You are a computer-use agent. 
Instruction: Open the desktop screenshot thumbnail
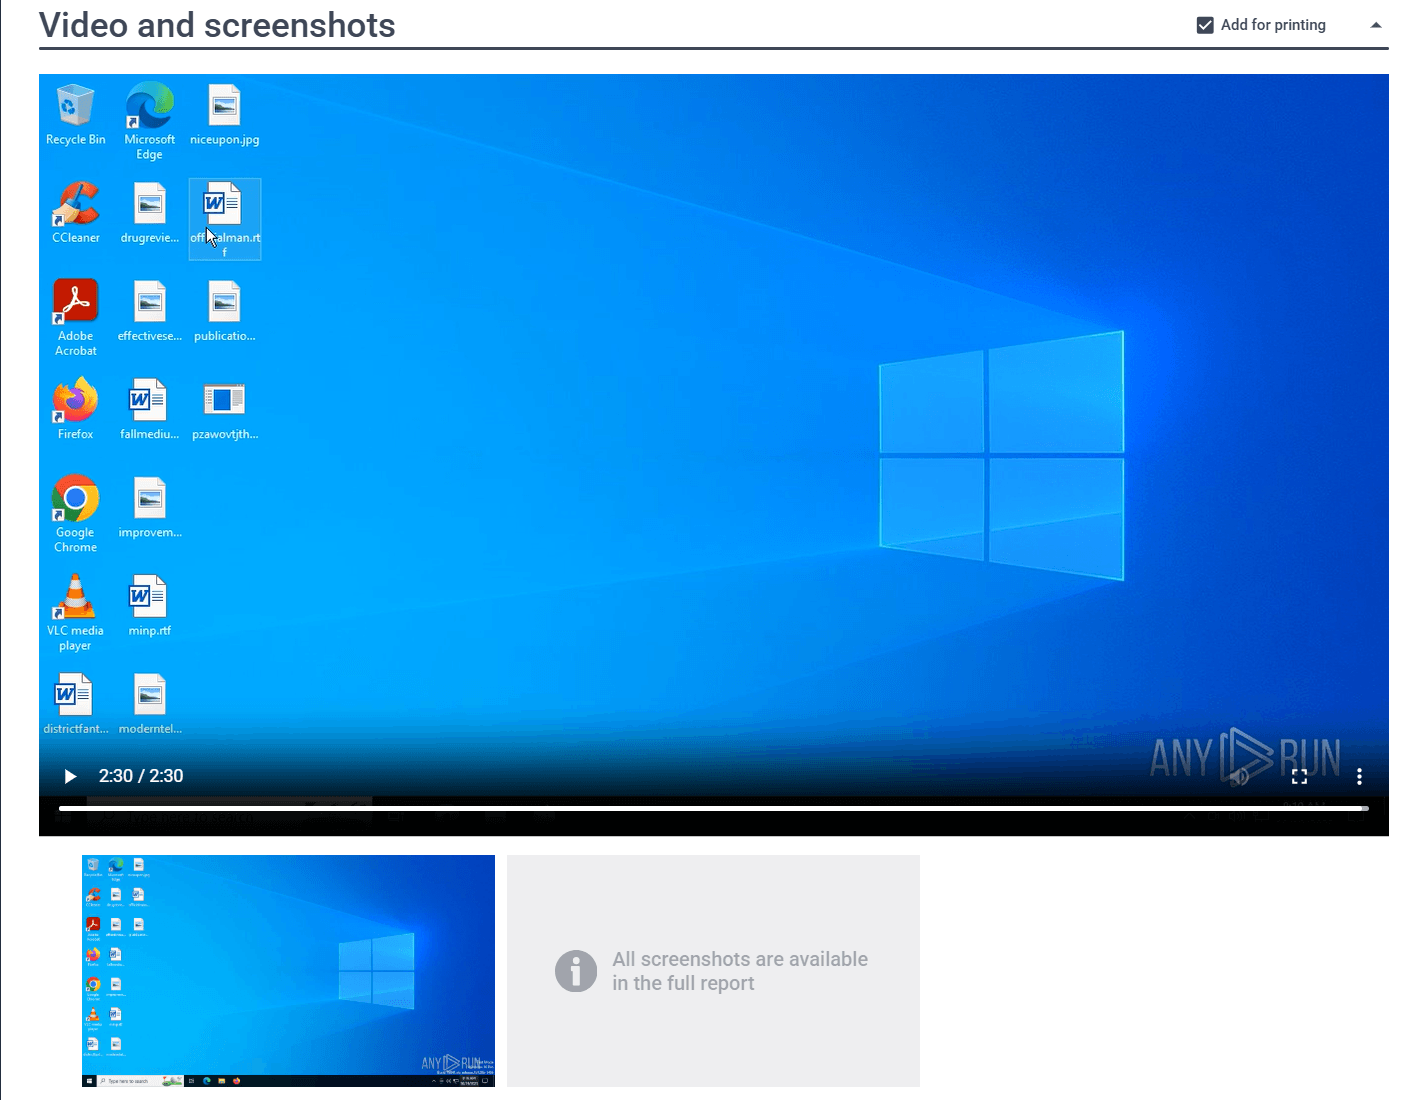click(x=288, y=970)
